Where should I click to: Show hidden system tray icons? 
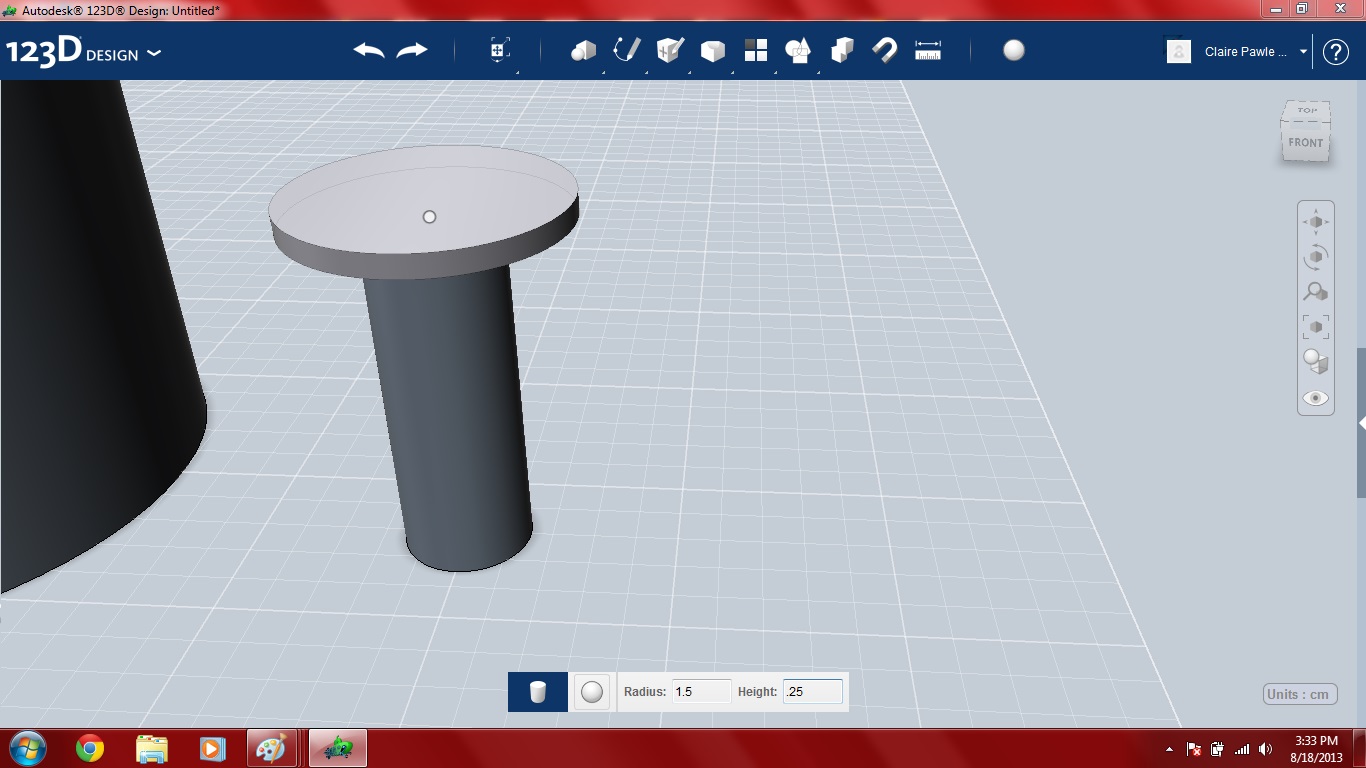(x=1169, y=749)
